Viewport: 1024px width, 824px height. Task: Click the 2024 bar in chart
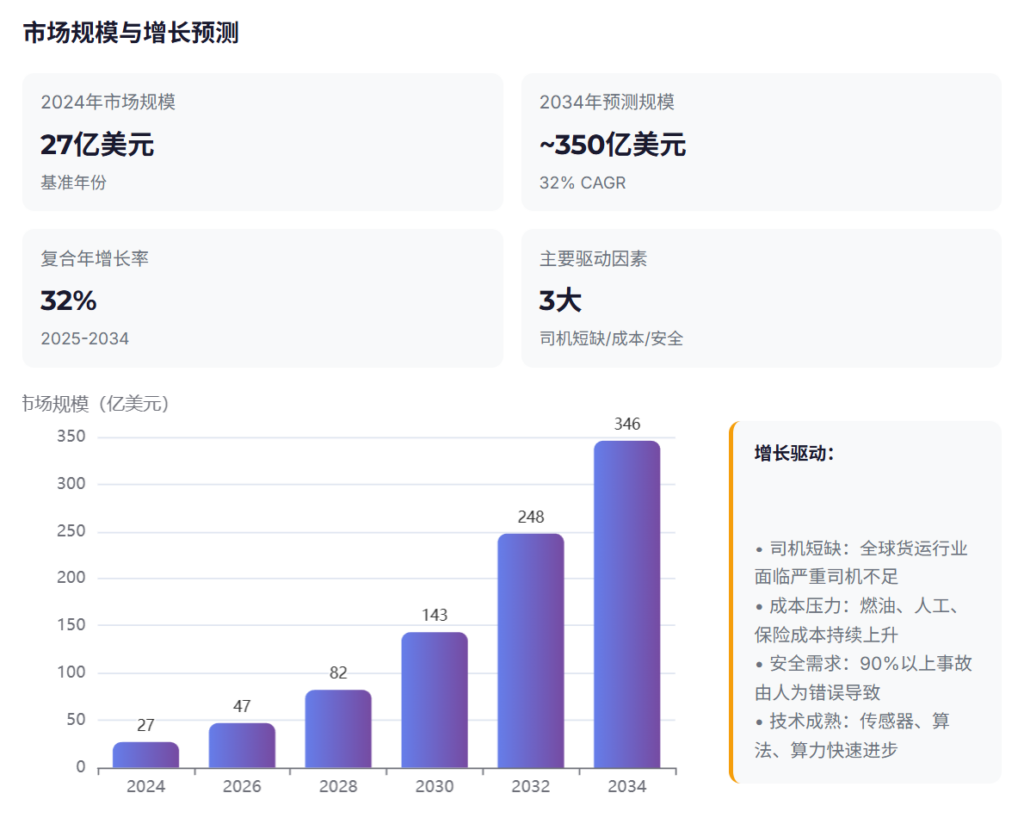(146, 755)
